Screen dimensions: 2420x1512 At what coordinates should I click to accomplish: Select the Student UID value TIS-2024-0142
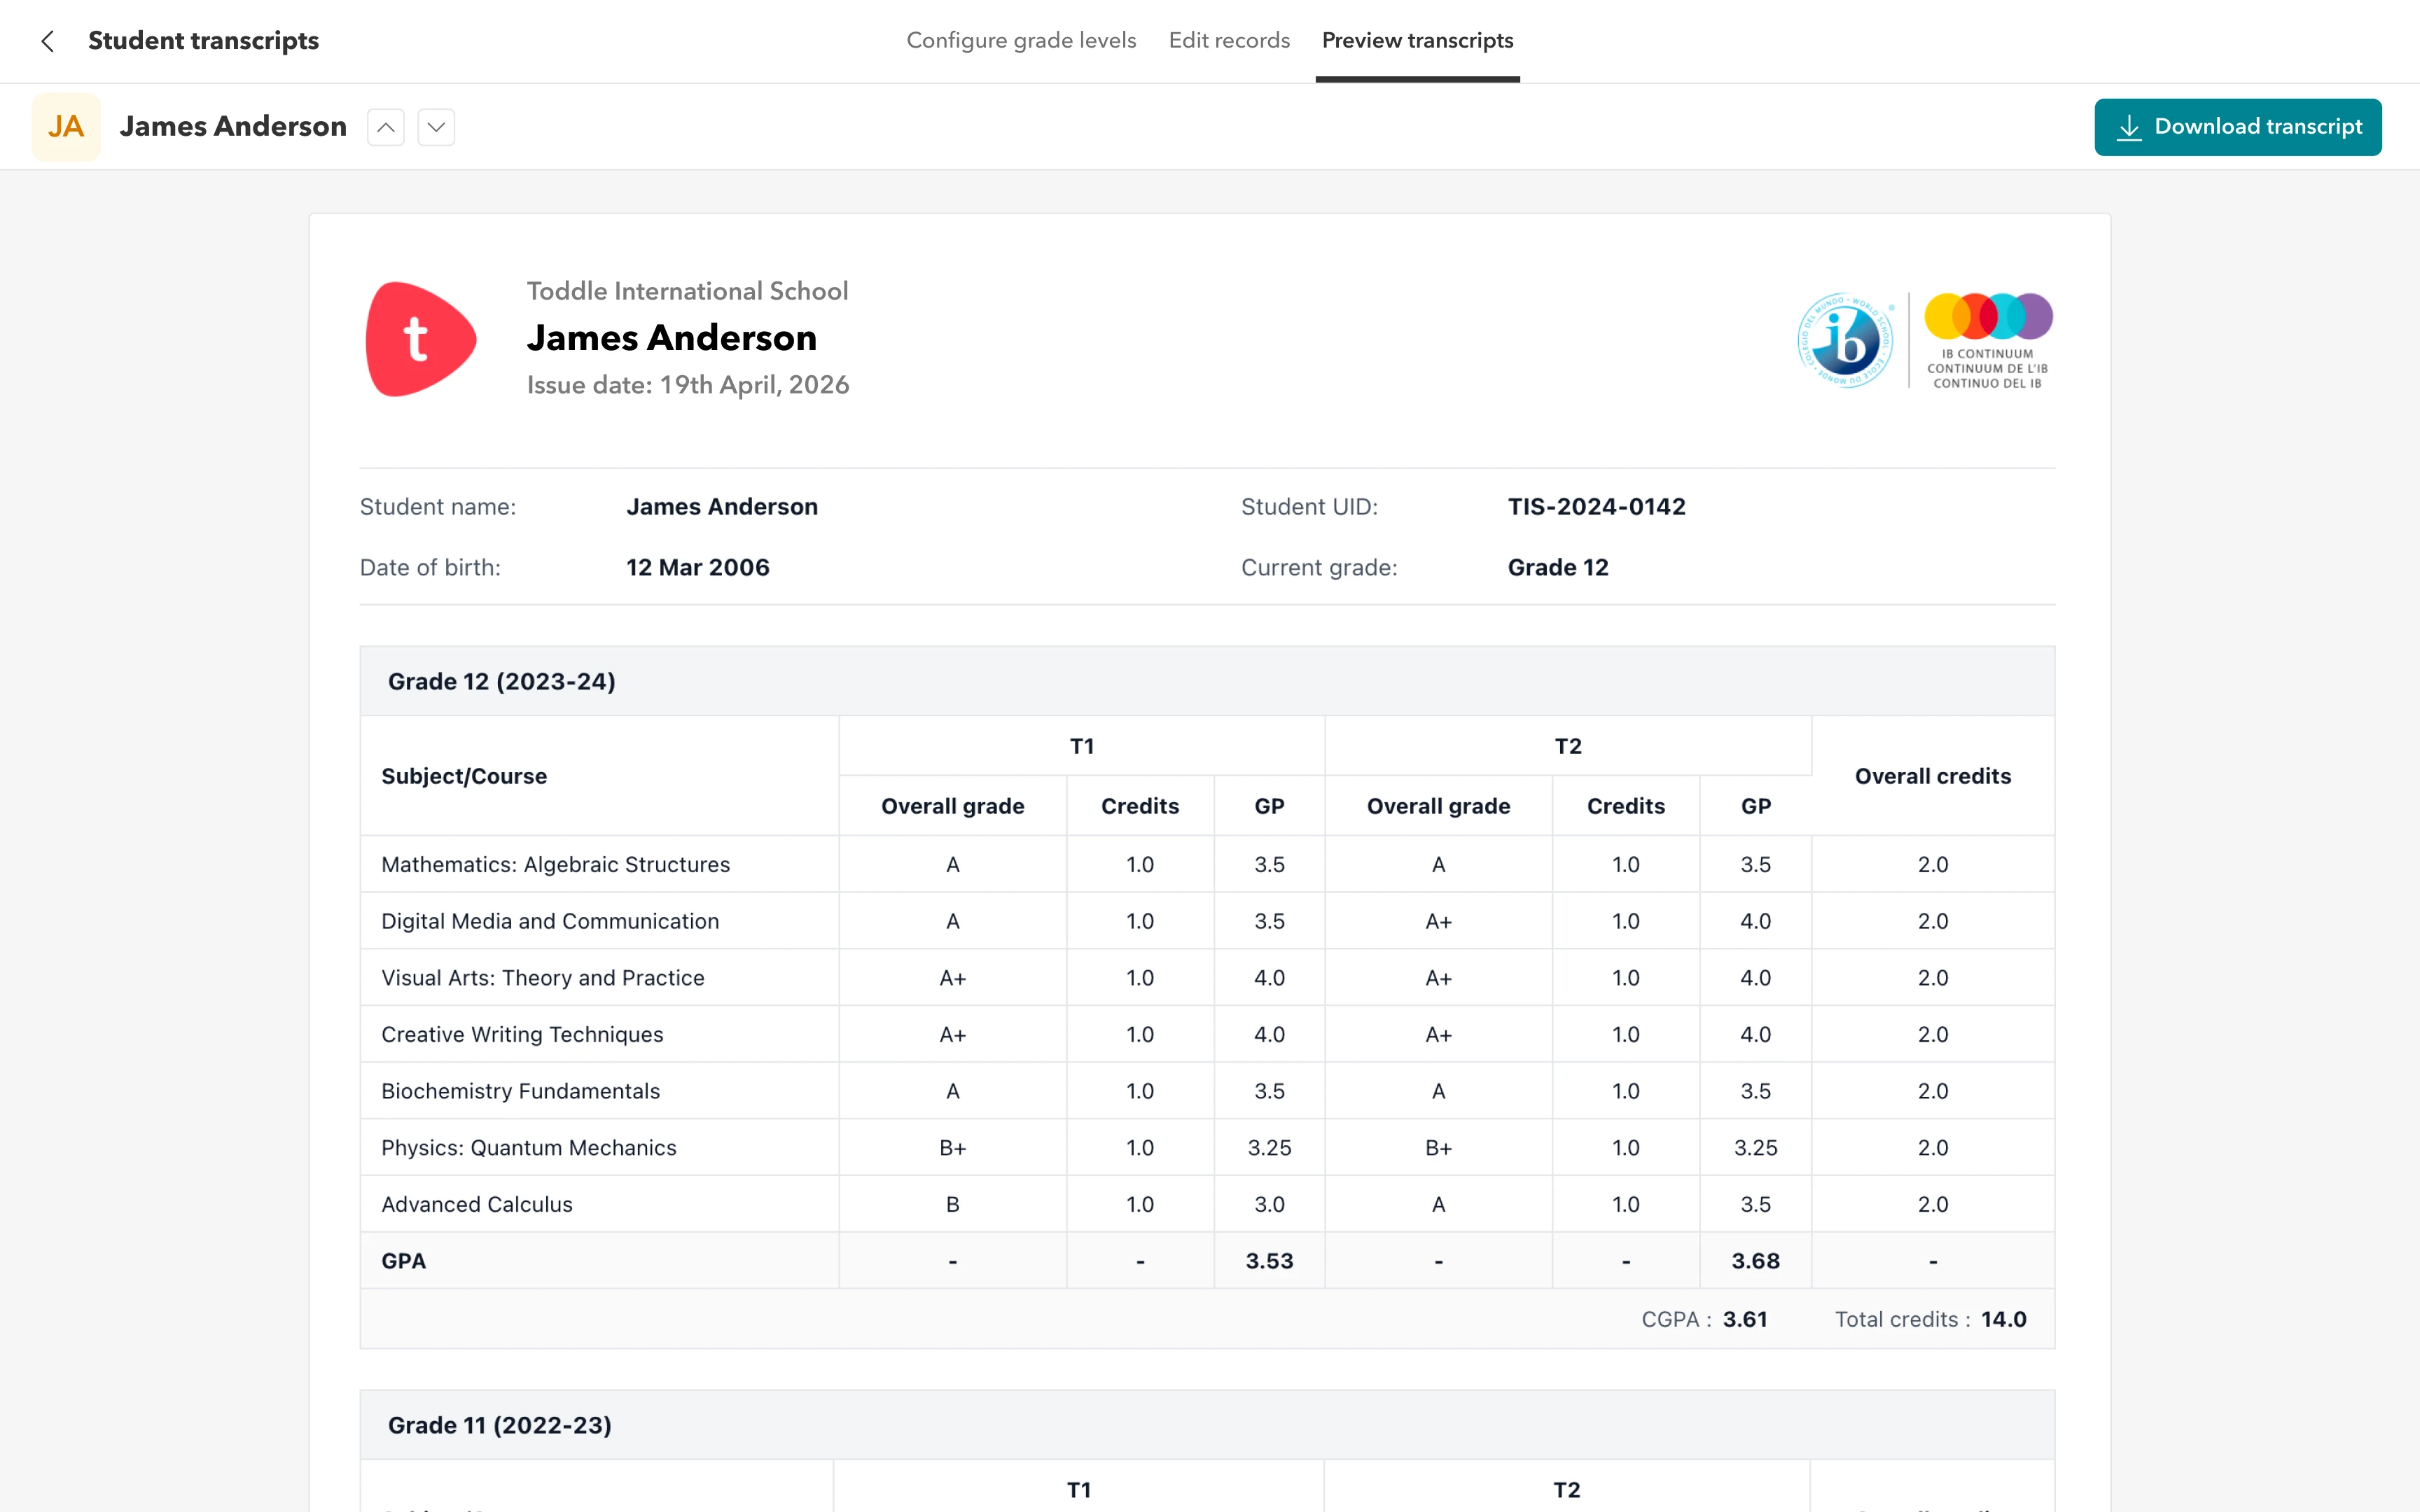click(x=1597, y=507)
